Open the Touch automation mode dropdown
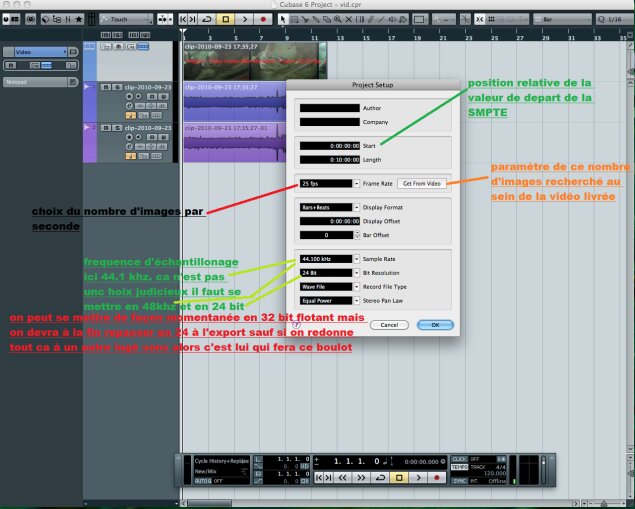Image resolution: width=635 pixels, height=509 pixels. (x=126, y=19)
